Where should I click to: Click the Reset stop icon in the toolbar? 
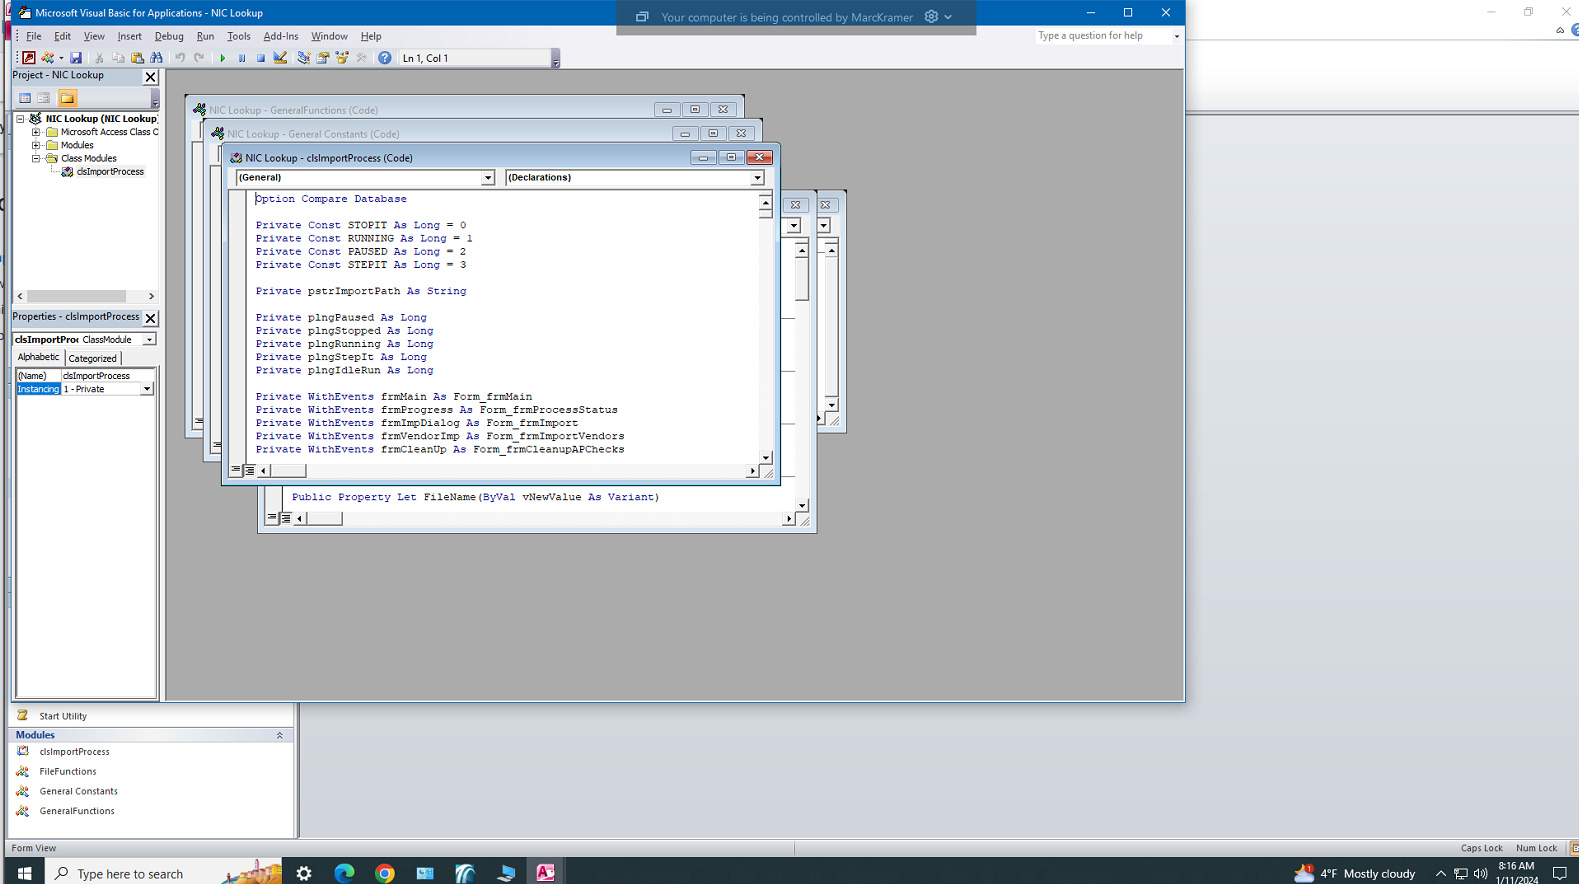tap(260, 58)
